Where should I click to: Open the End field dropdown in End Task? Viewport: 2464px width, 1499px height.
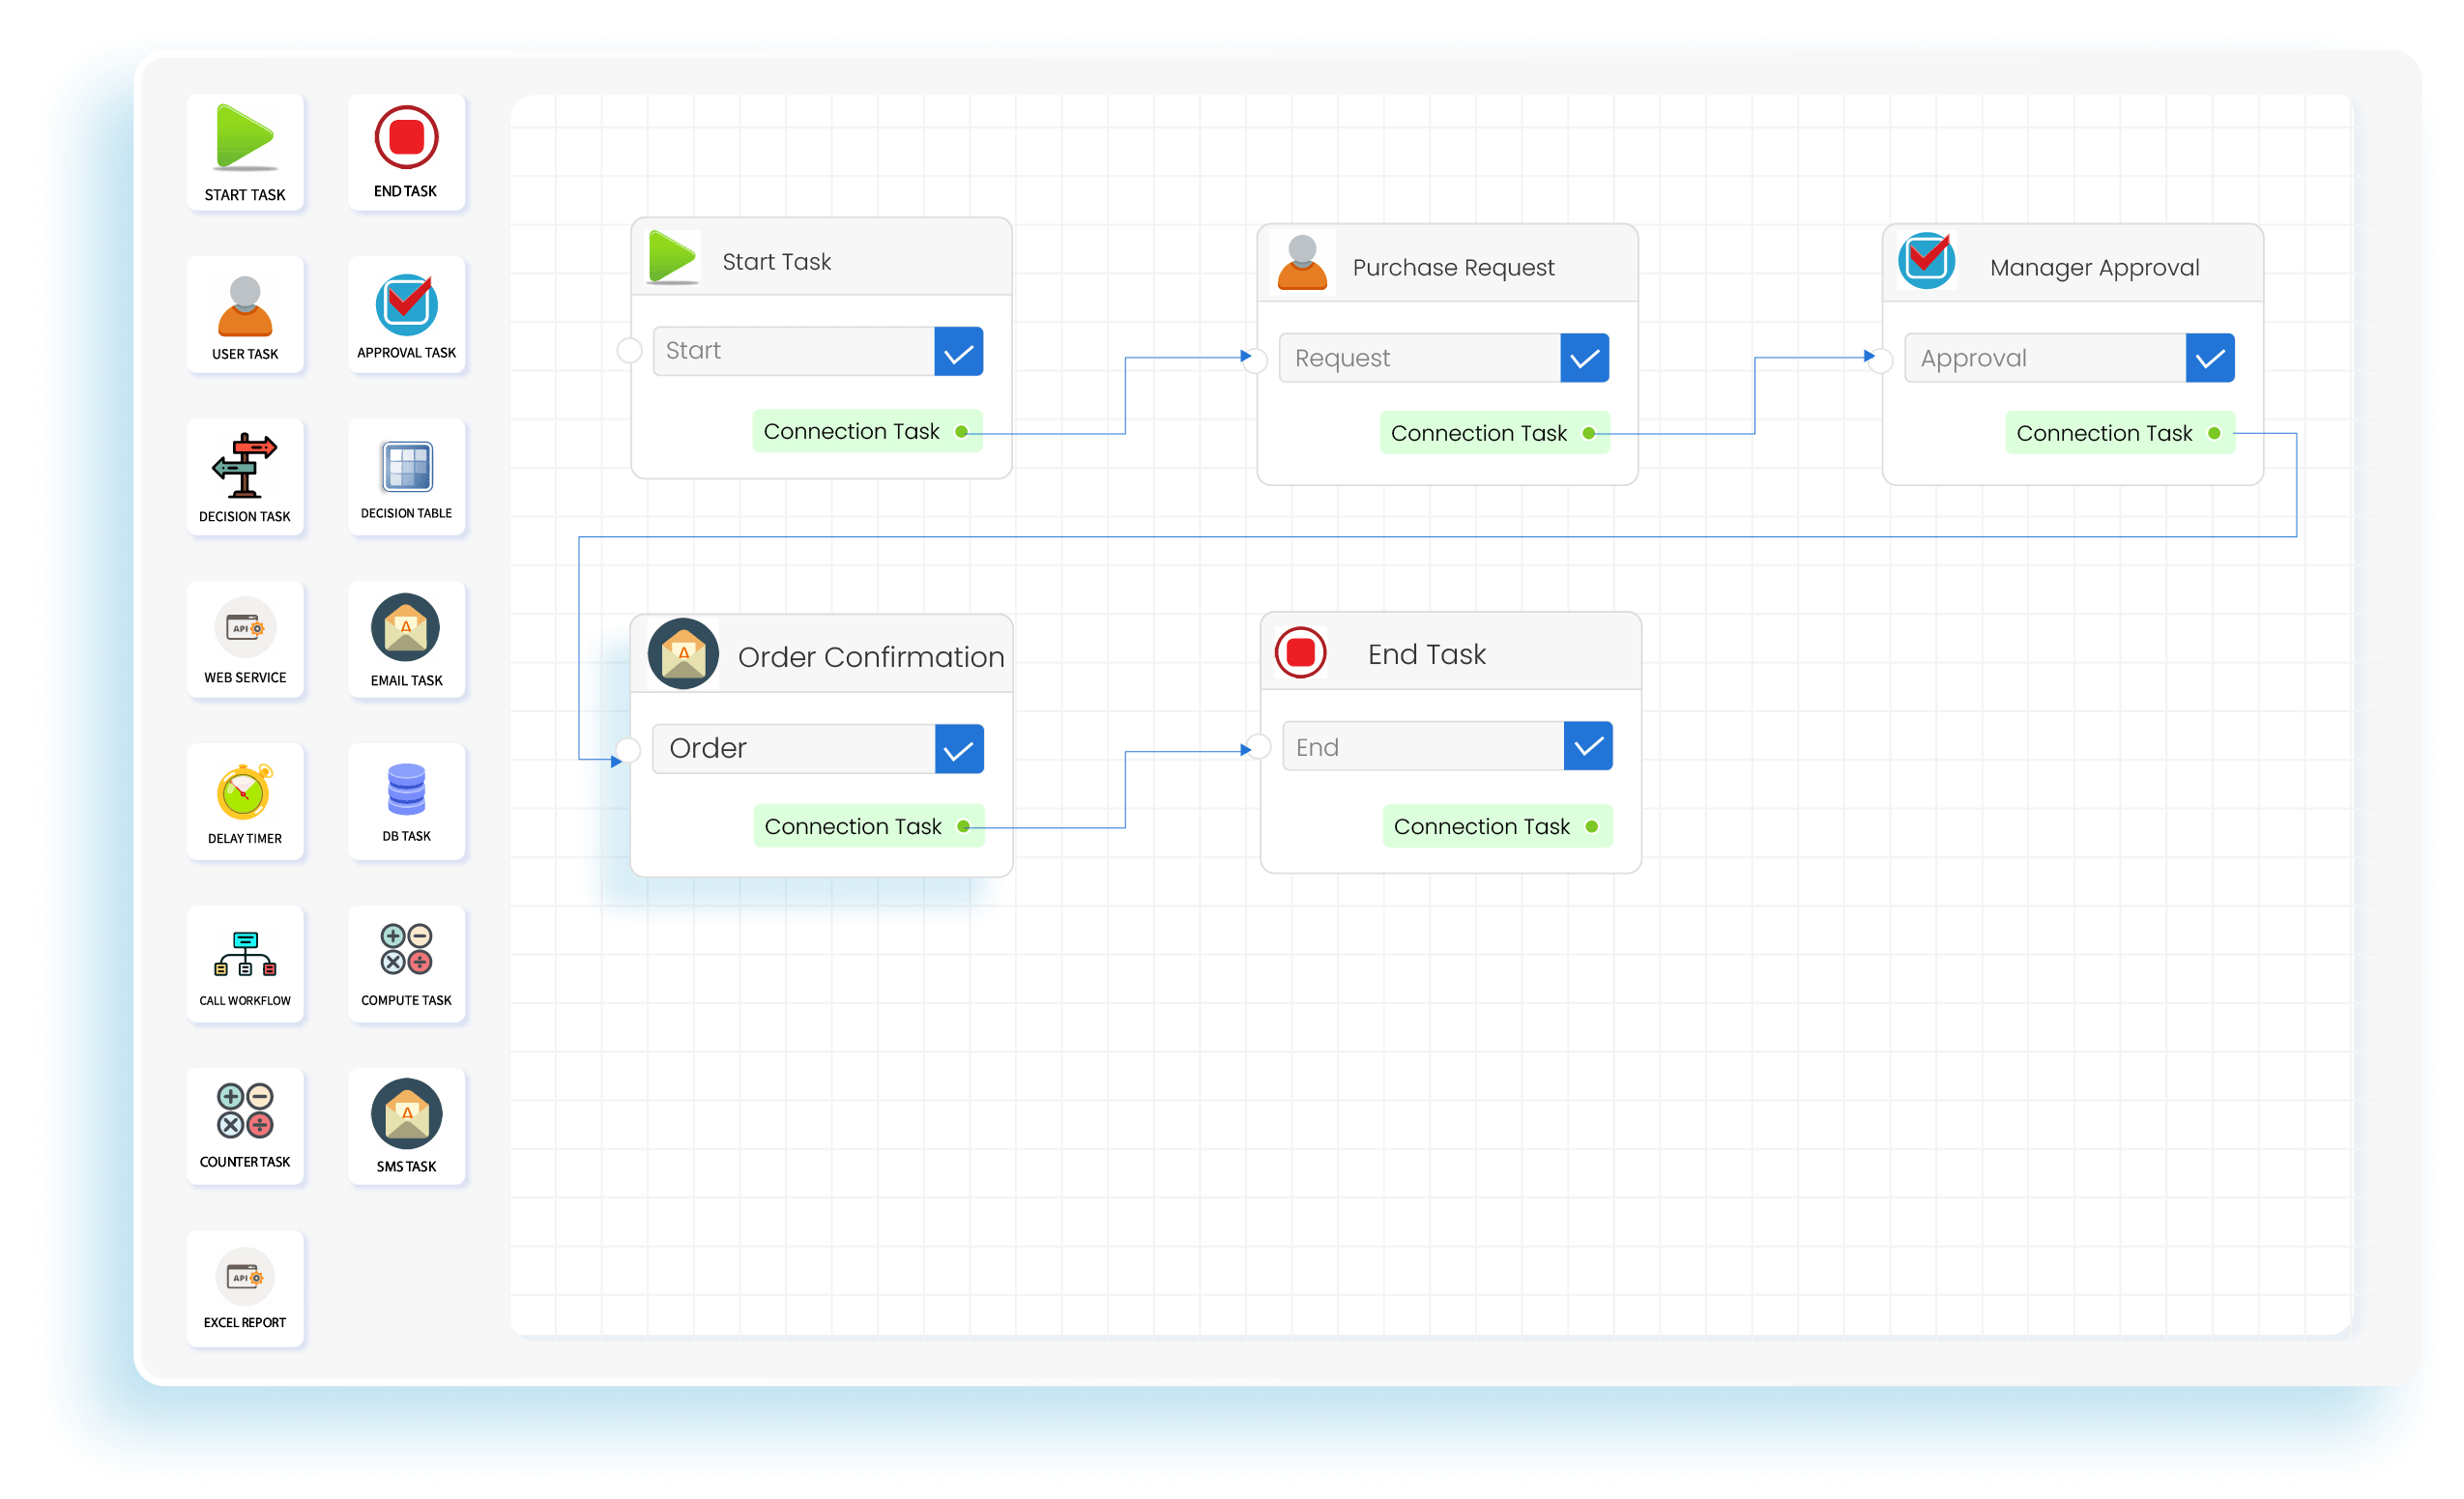coord(1587,745)
